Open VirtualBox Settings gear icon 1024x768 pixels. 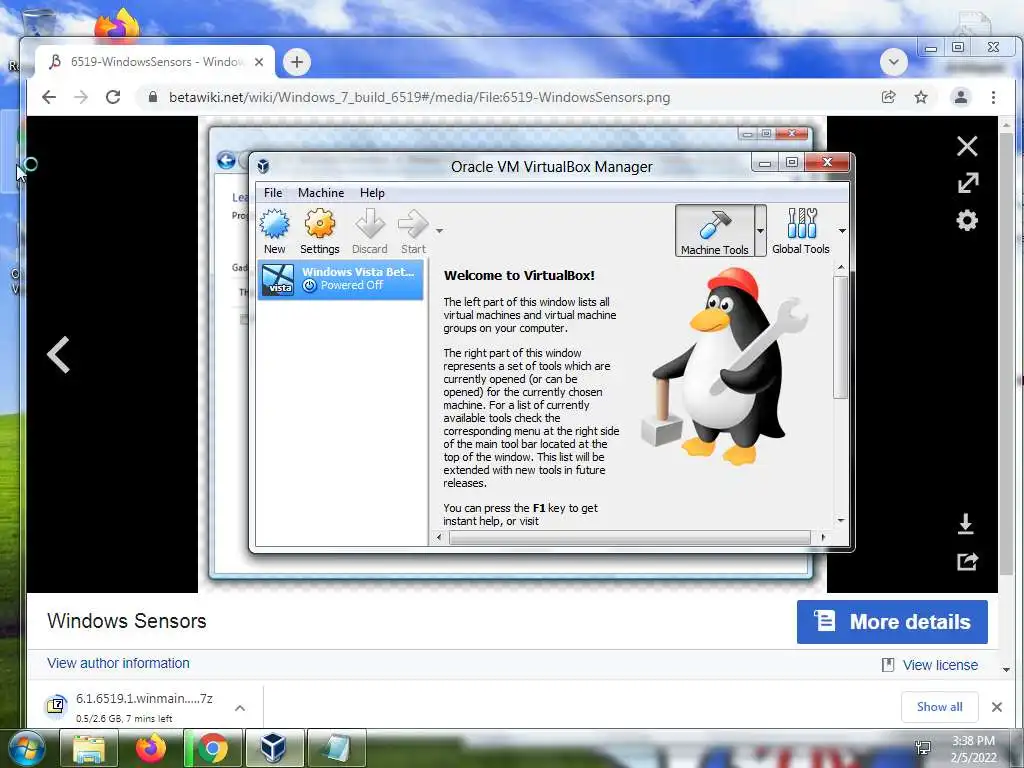pyautogui.click(x=319, y=224)
